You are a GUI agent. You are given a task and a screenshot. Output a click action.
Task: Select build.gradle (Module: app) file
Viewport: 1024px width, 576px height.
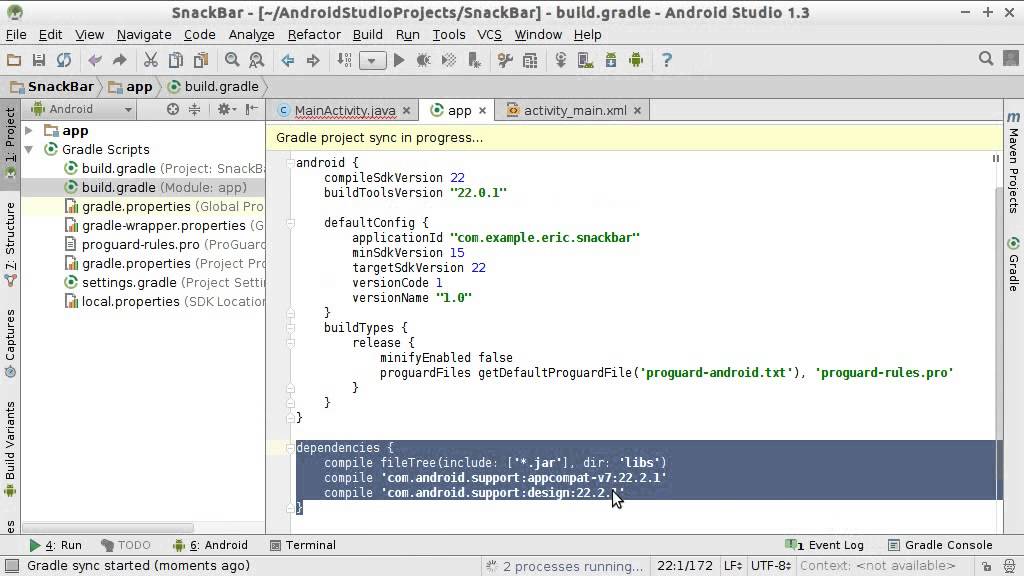point(155,187)
